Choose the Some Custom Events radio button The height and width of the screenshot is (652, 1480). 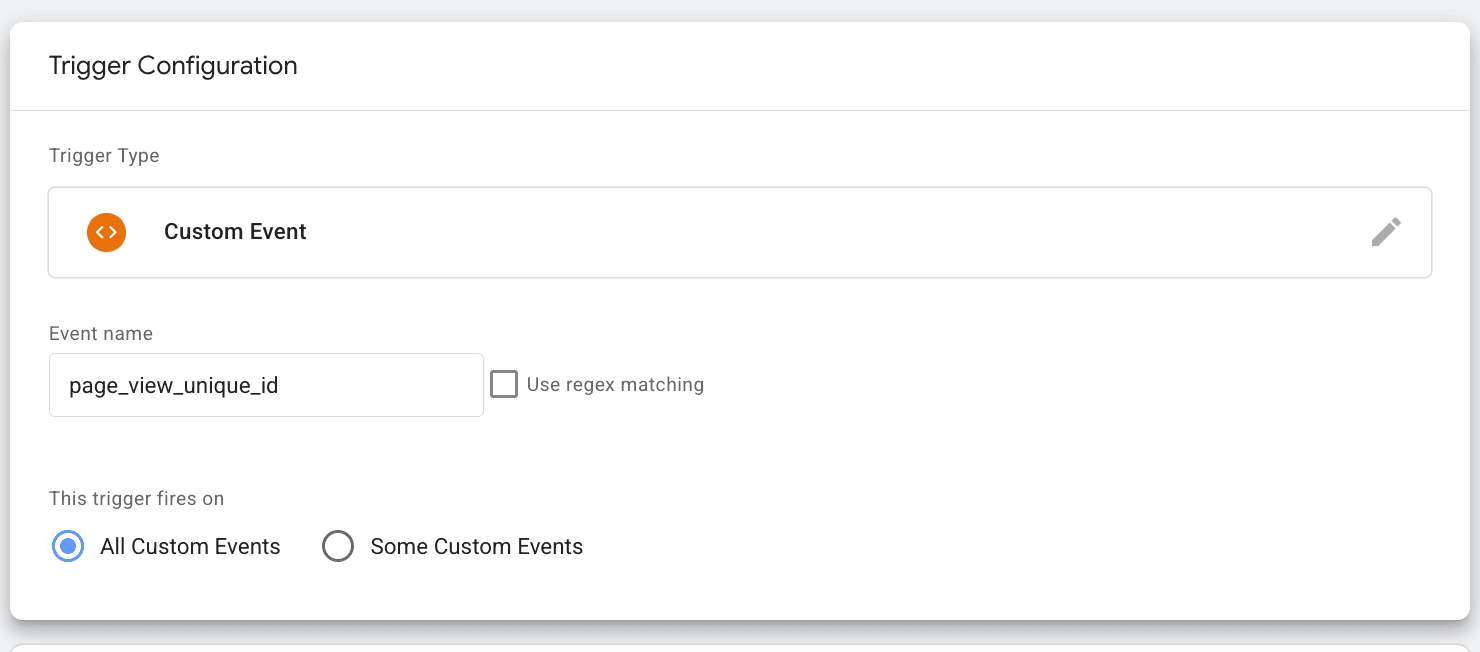click(x=338, y=547)
